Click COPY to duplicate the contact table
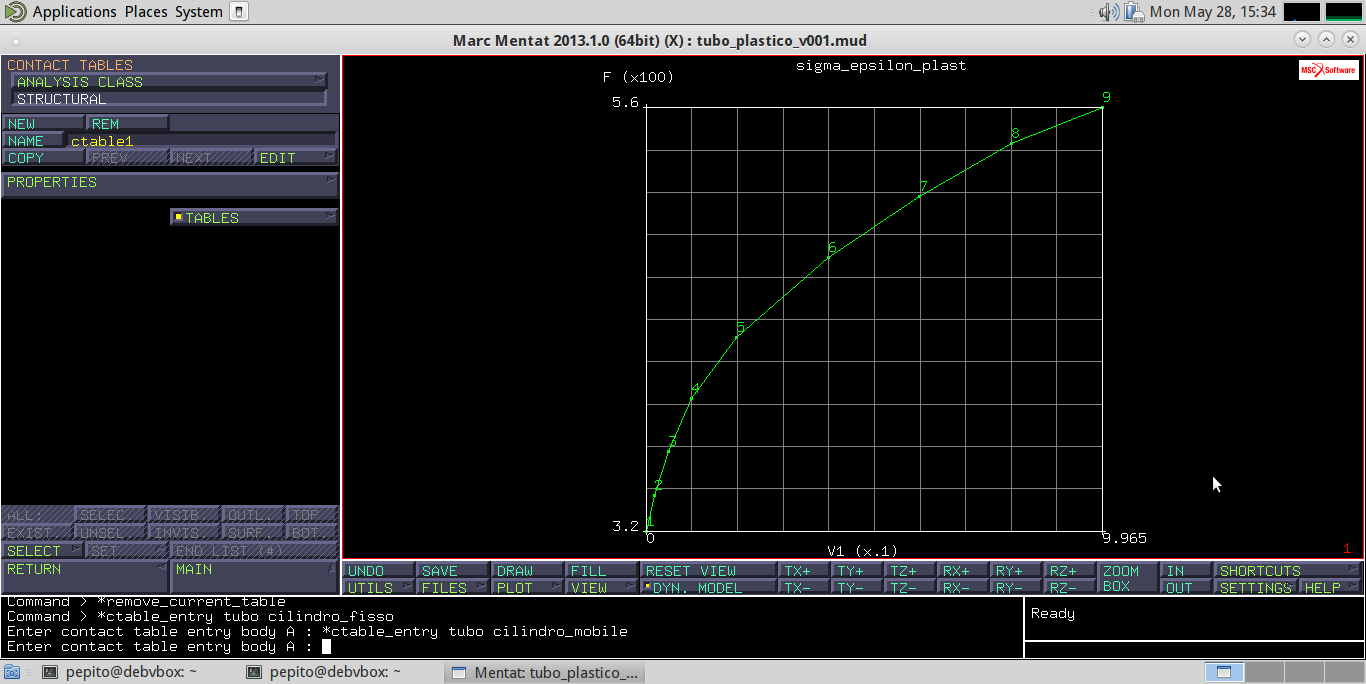 click(43, 158)
